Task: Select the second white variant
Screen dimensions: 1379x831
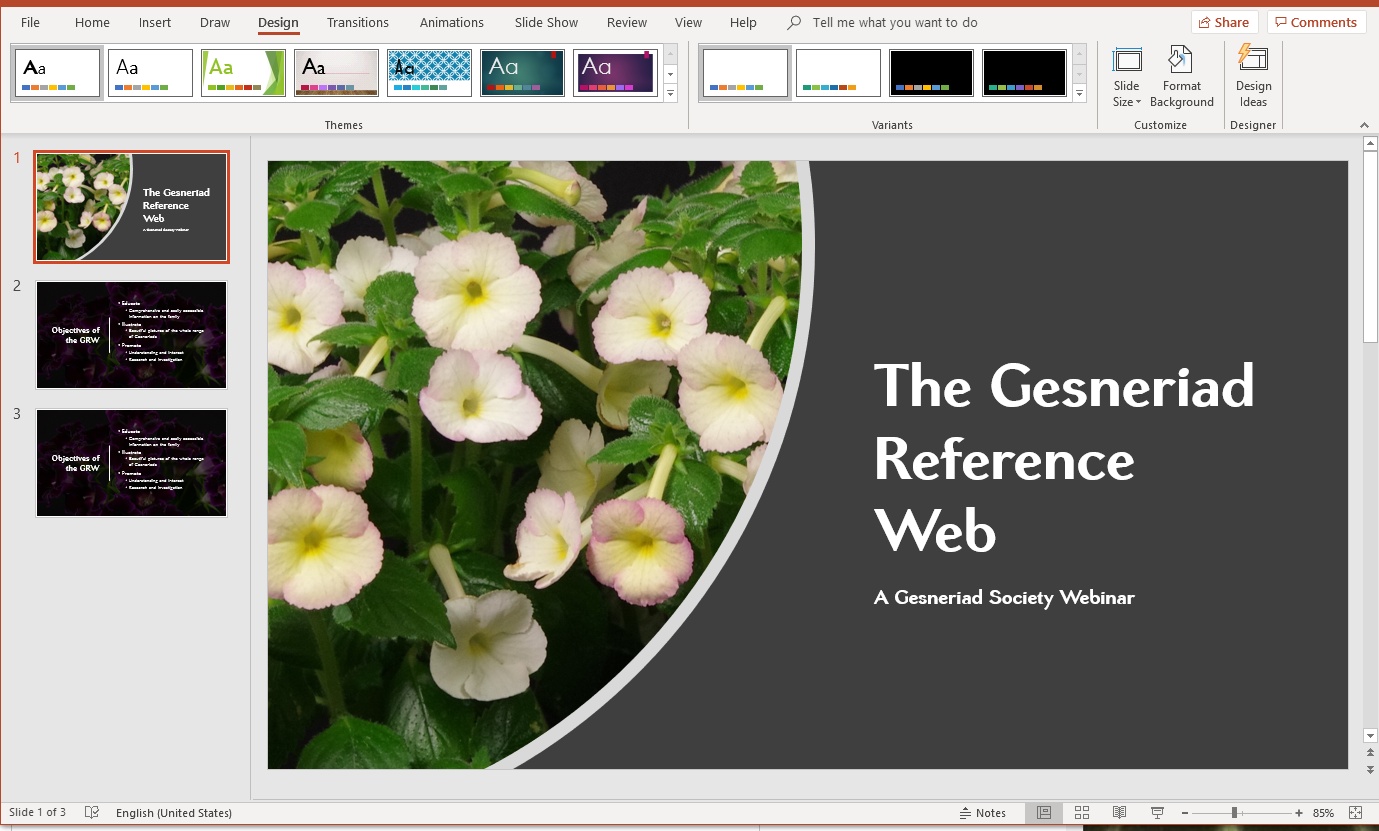Action: [x=838, y=73]
